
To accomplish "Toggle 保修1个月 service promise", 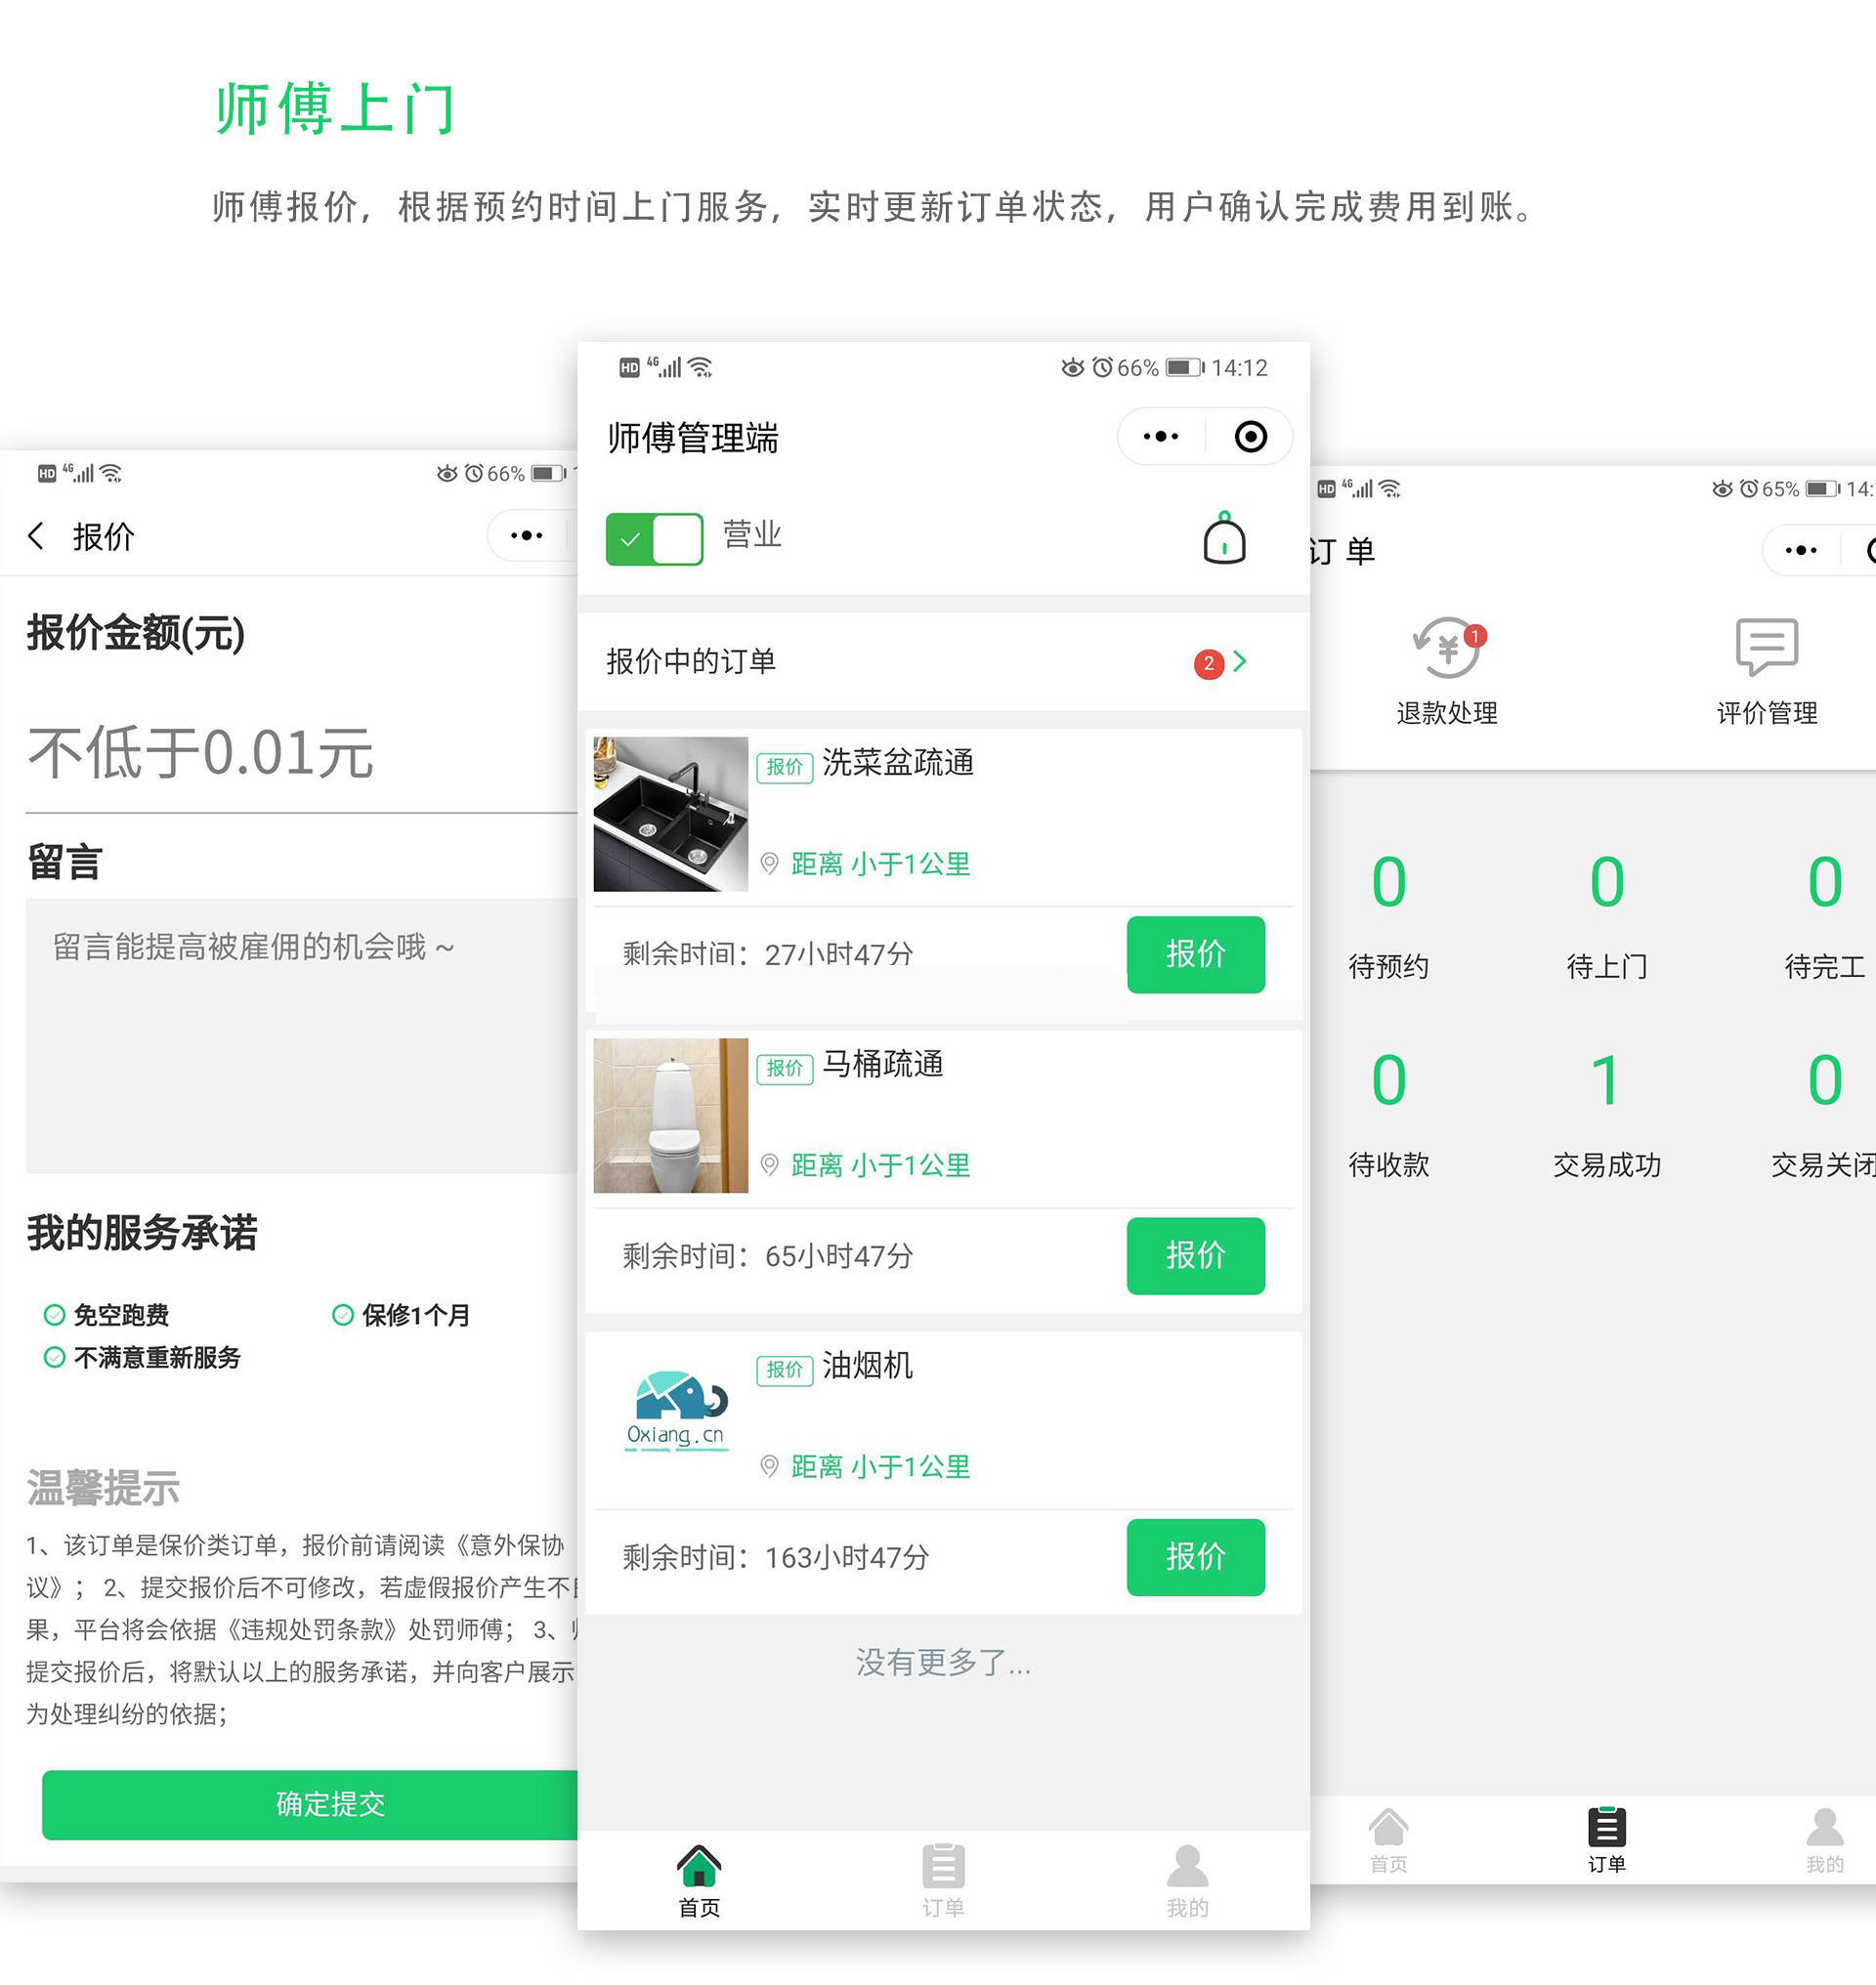I will pyautogui.click(x=401, y=1315).
